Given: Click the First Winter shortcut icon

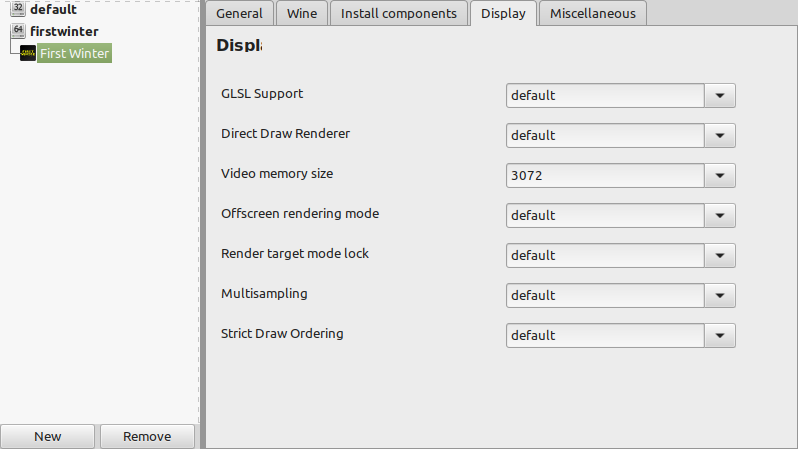Looking at the screenshot, I should tap(27, 53).
